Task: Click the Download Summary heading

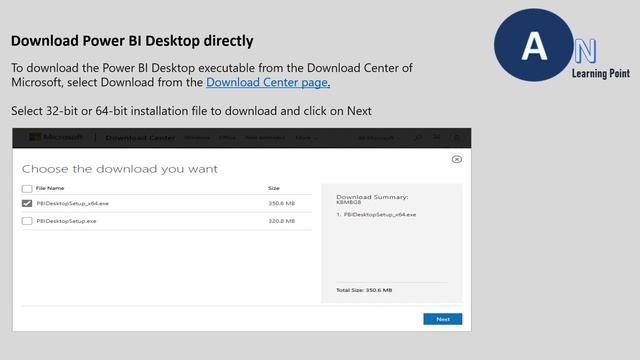Action: tap(372, 197)
